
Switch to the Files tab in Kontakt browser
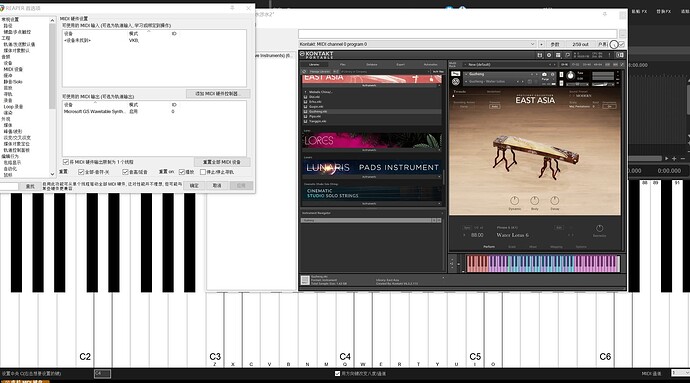point(343,65)
